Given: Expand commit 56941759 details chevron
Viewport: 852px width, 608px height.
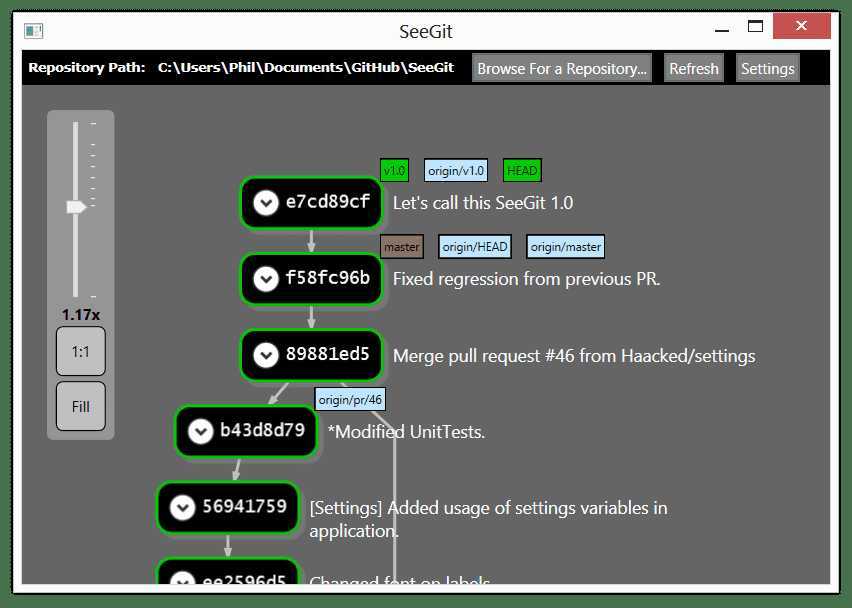Looking at the screenshot, I should [x=182, y=507].
